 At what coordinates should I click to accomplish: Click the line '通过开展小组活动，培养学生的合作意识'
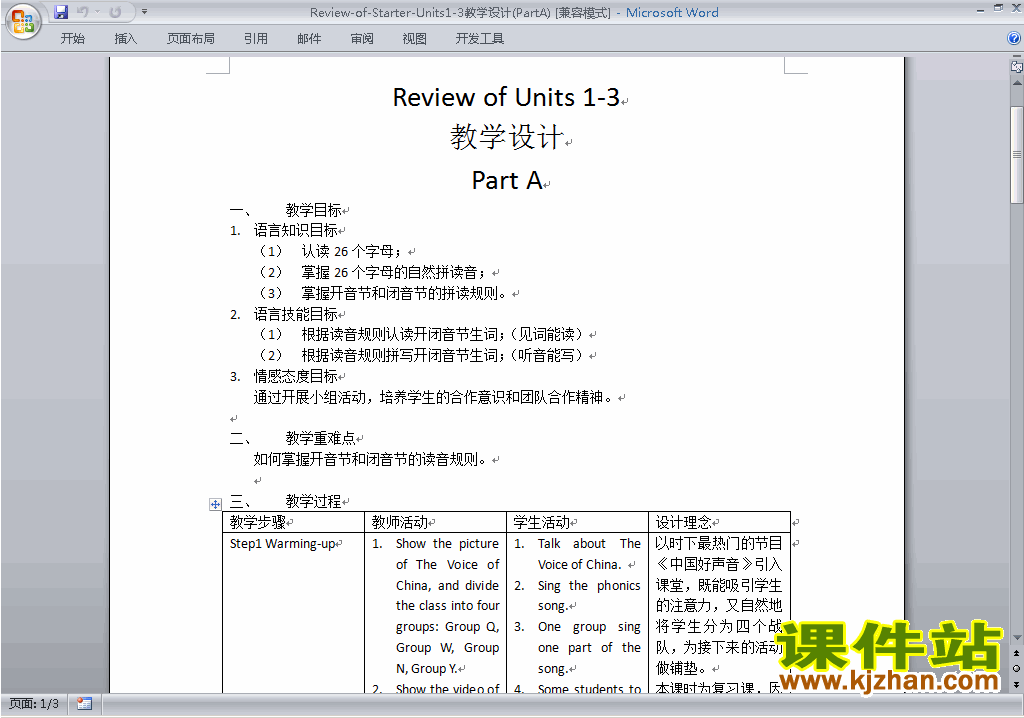tap(433, 397)
